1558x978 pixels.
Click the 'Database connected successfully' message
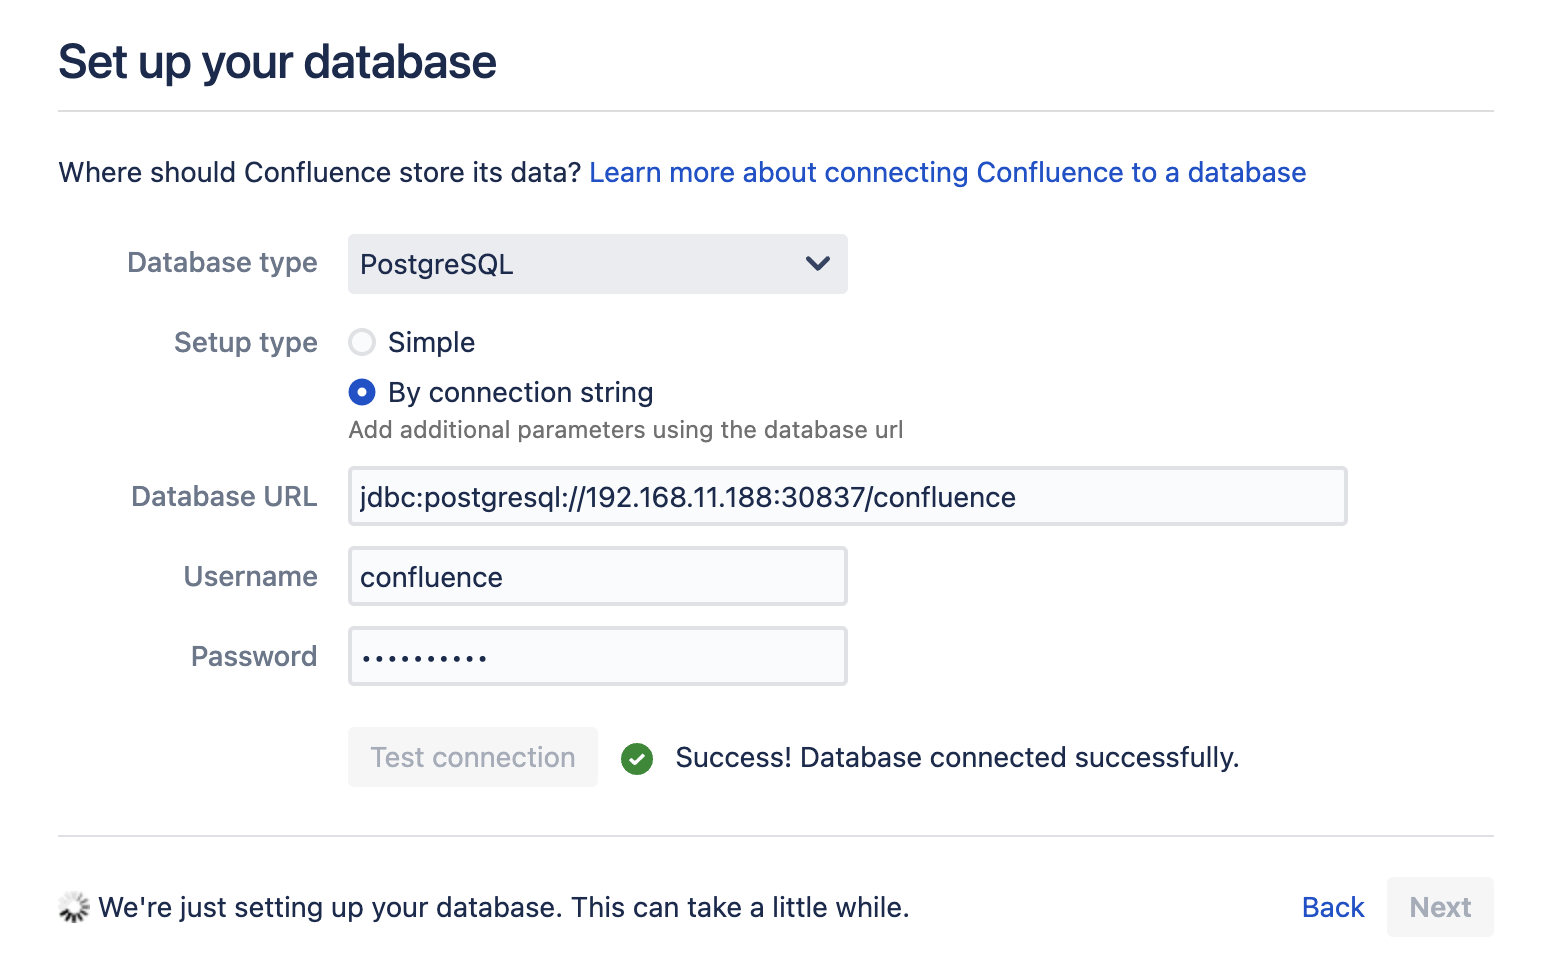(956, 758)
